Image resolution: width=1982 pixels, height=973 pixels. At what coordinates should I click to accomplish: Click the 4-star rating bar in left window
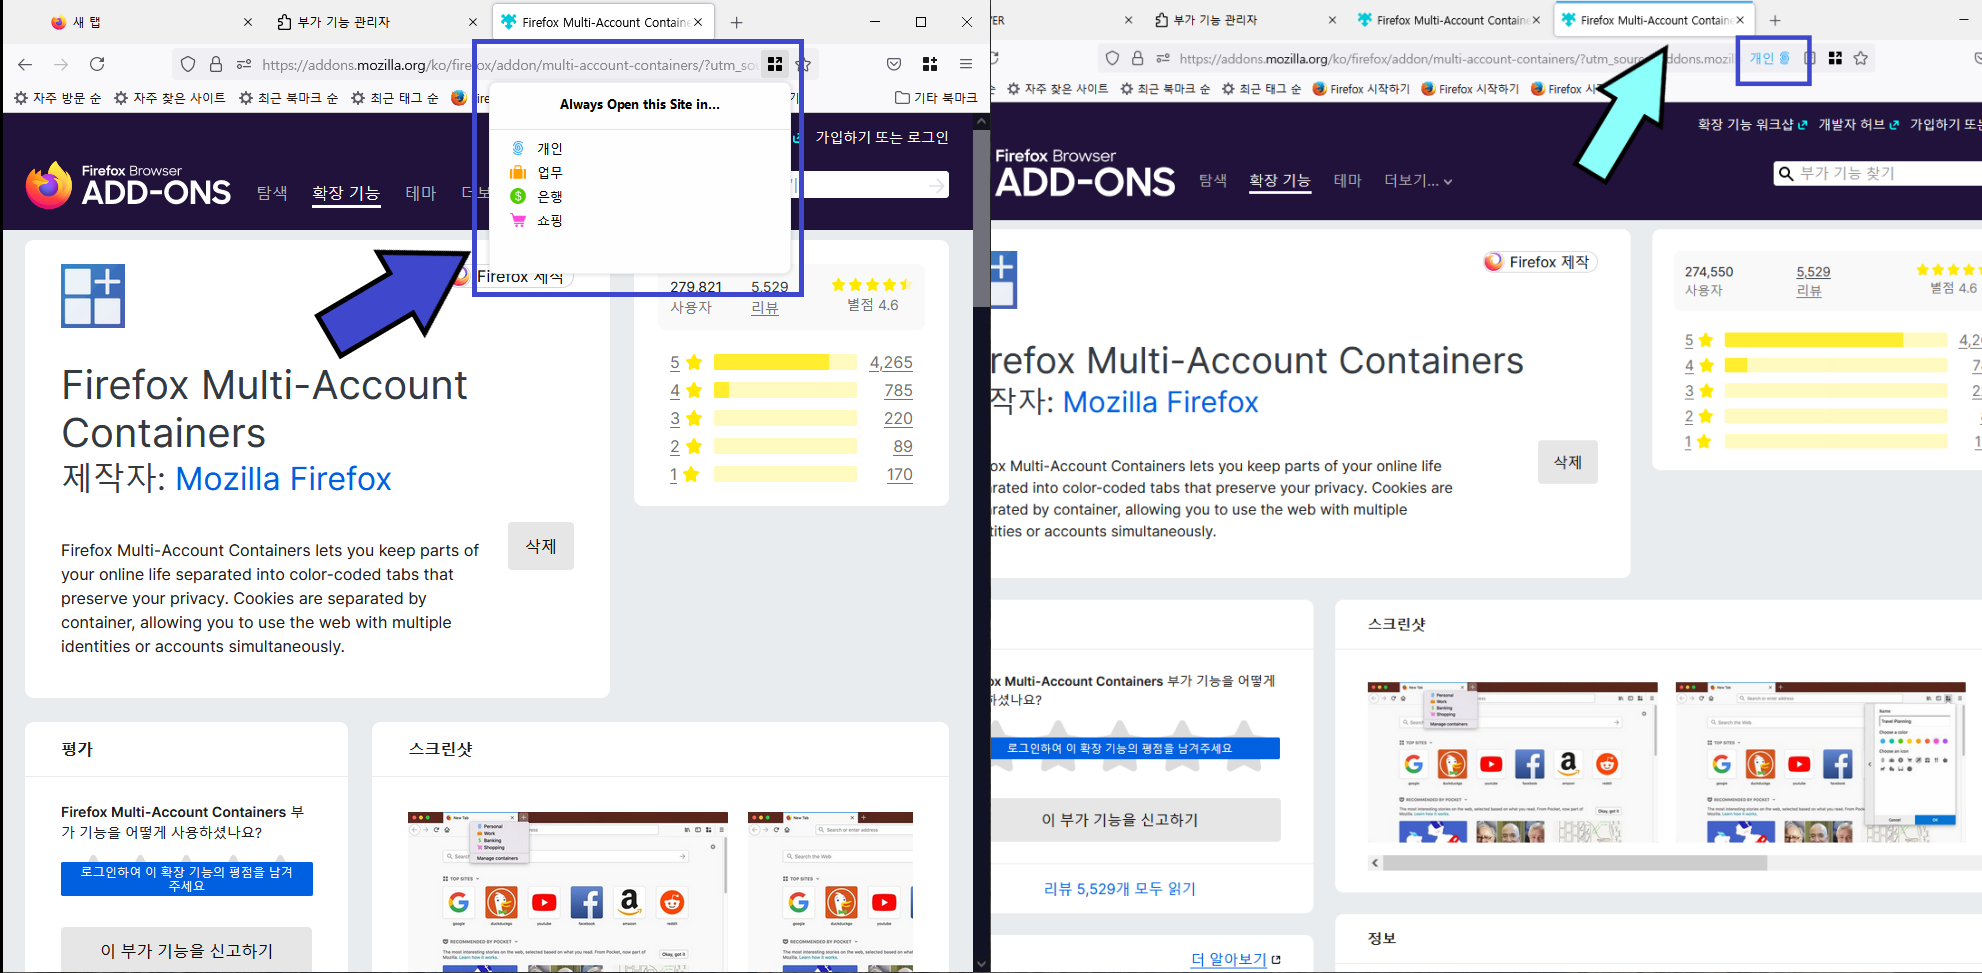(785, 390)
